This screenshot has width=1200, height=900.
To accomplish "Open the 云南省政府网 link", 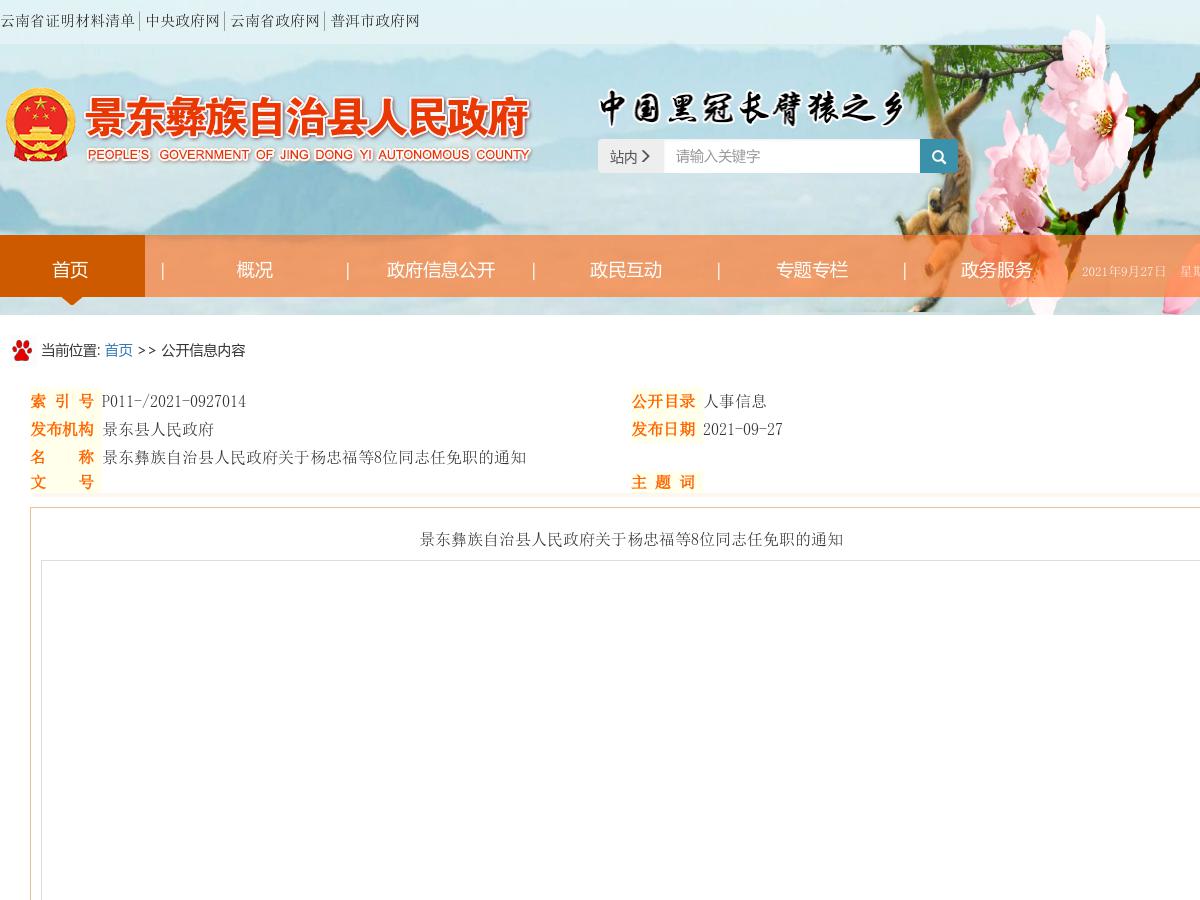I will pos(275,20).
